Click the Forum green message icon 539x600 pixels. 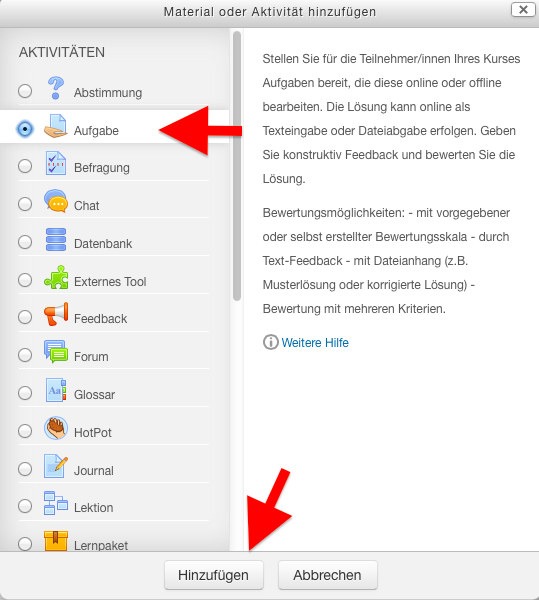click(x=56, y=352)
